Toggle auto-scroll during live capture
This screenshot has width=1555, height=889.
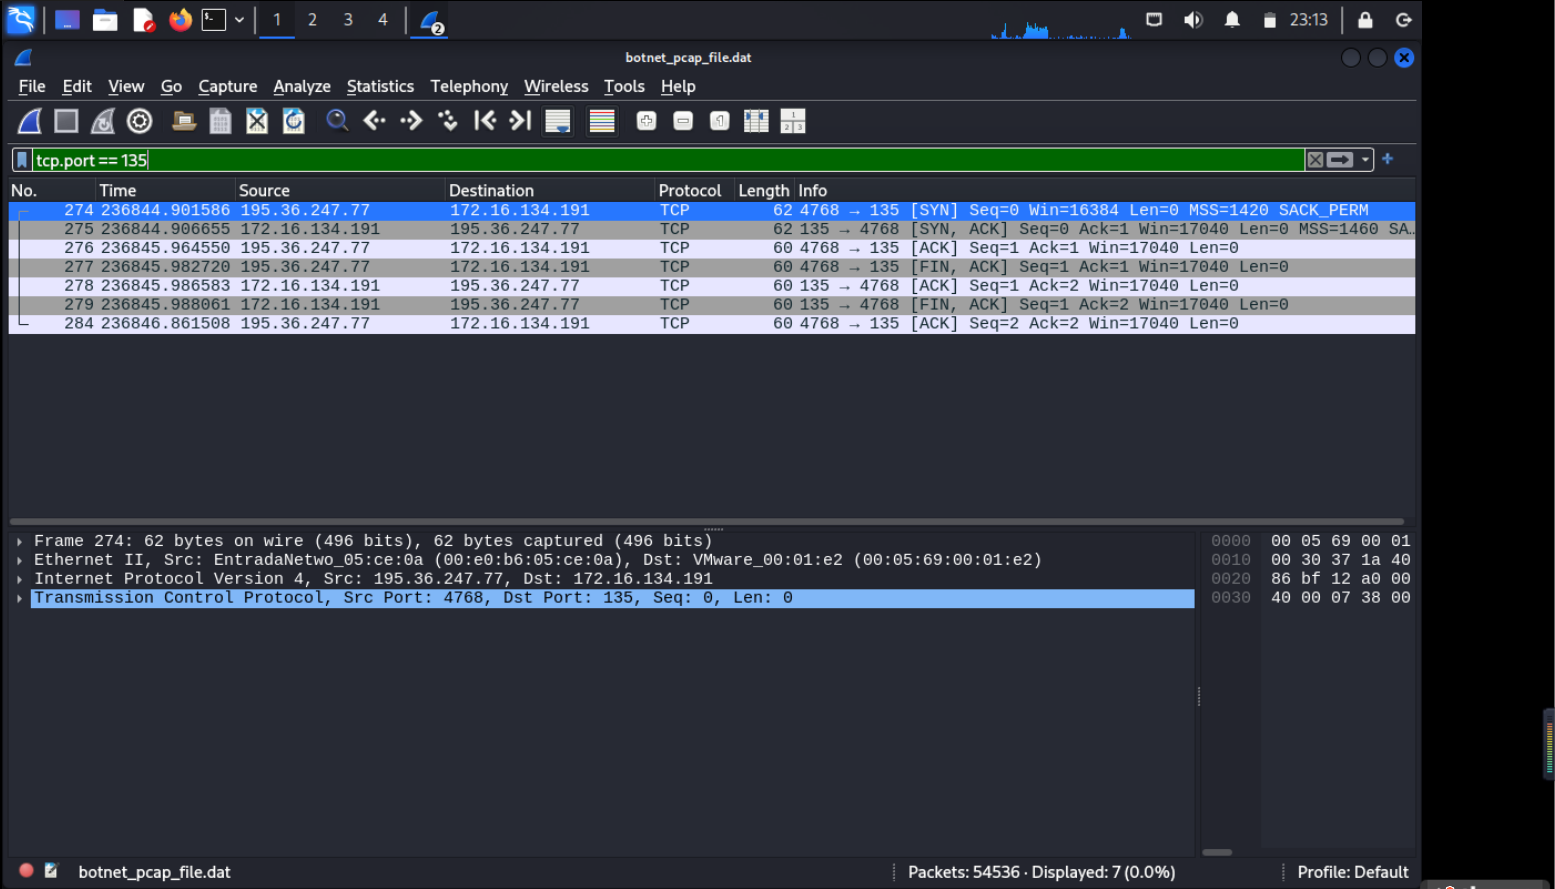coord(557,121)
